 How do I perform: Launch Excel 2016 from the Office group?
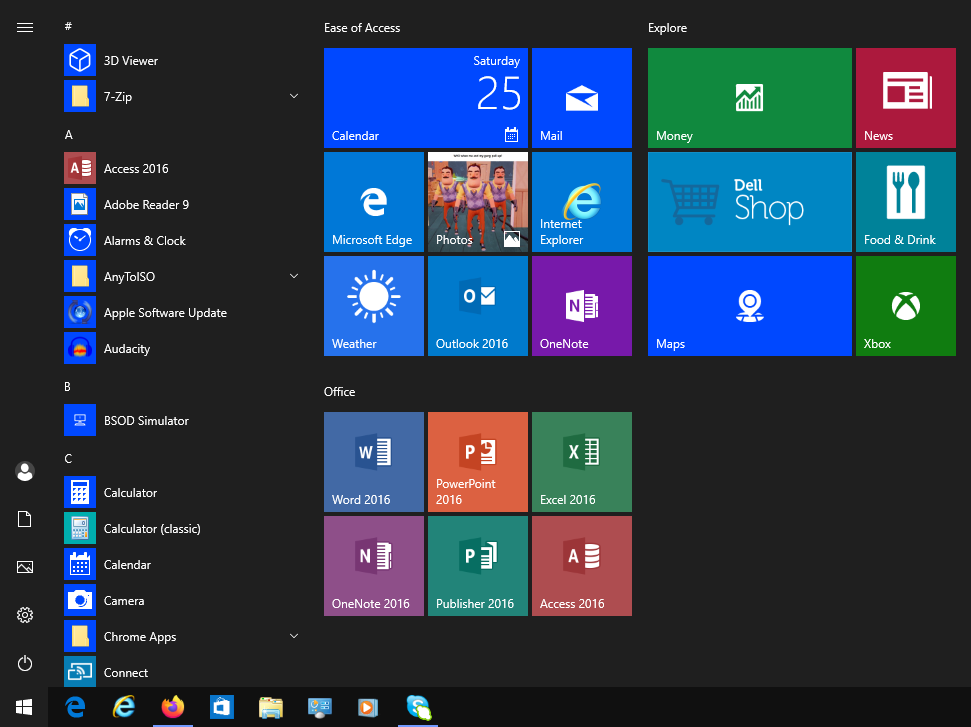pos(581,461)
